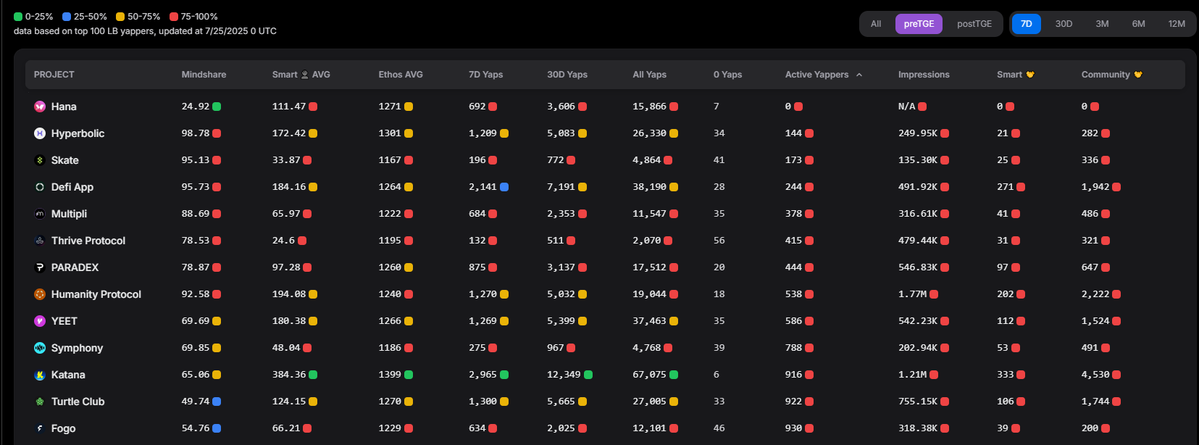
Task: Click the Active Yappers sort arrow
Action: coord(859,75)
